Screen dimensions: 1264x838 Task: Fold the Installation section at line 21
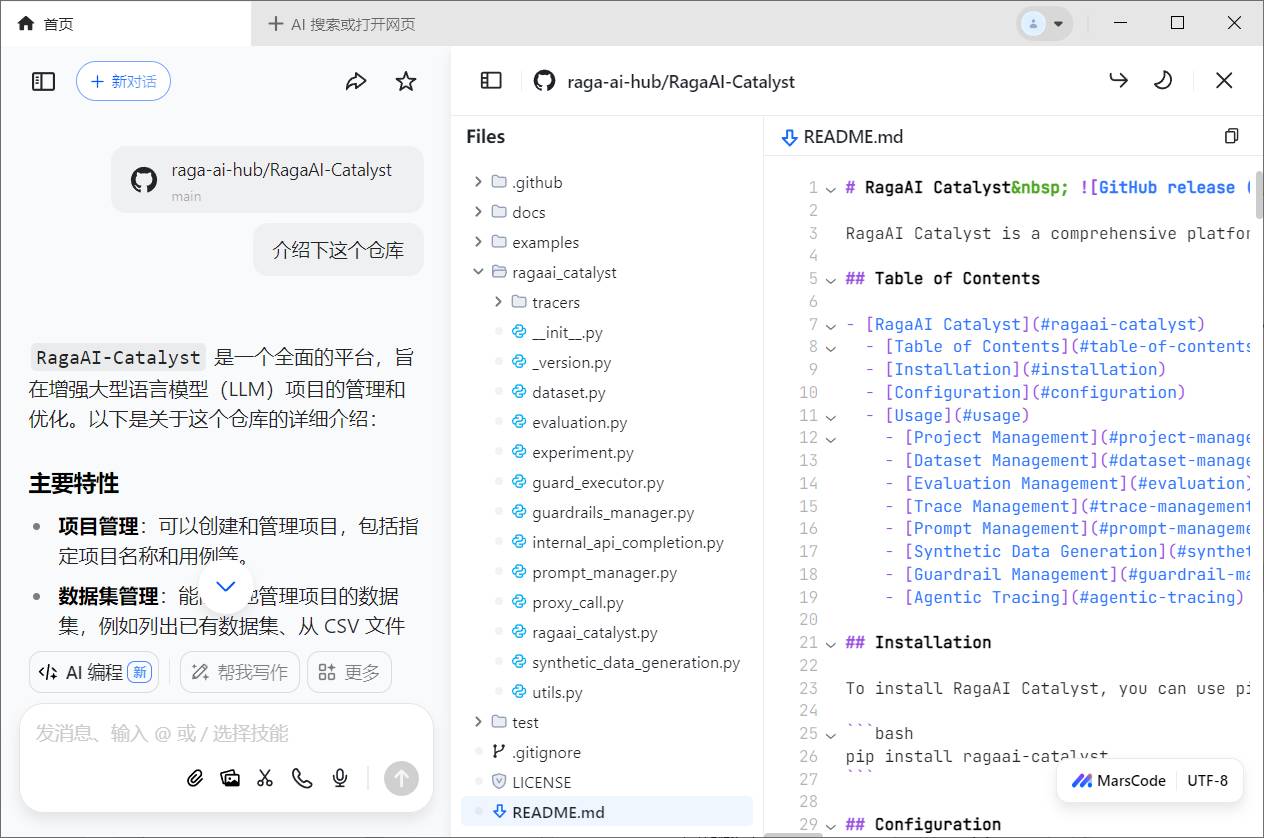(831, 643)
